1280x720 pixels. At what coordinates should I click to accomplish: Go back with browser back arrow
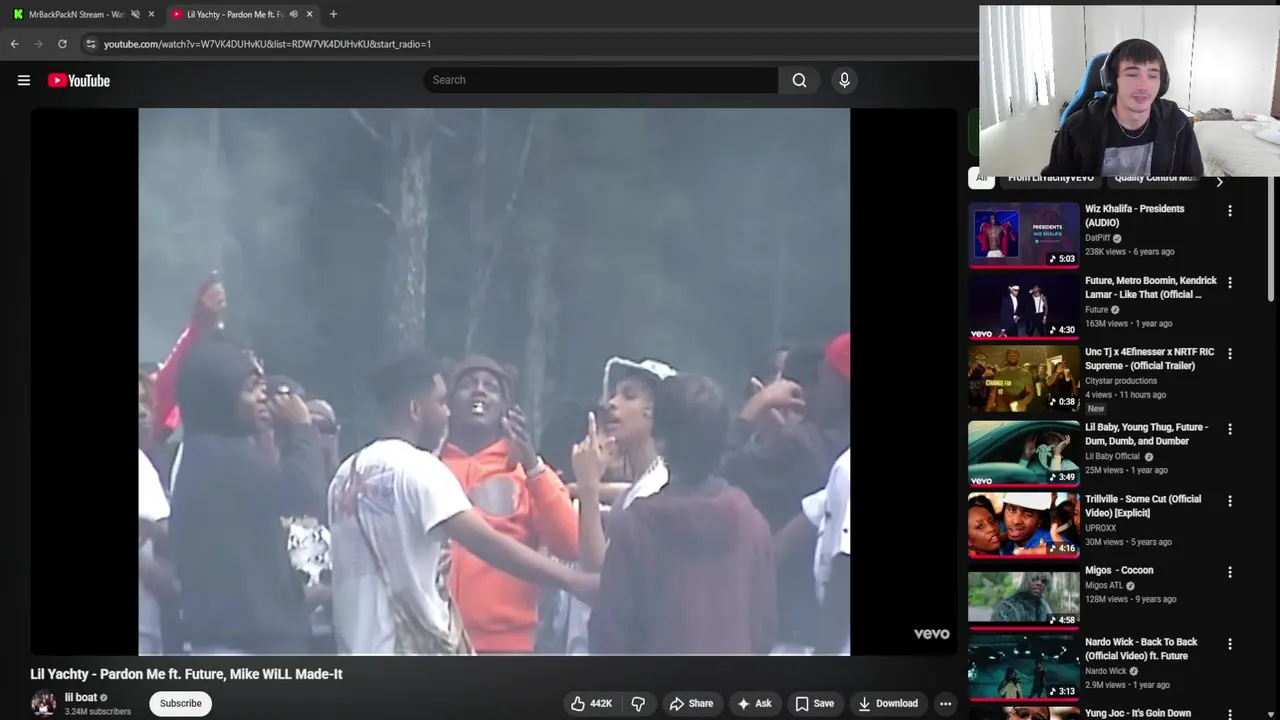click(x=14, y=44)
